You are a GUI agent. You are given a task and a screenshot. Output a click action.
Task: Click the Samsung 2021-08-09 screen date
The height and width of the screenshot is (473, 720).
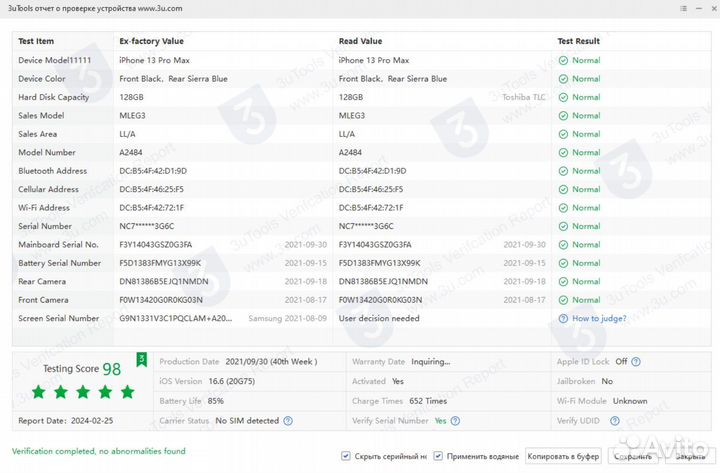(287, 318)
